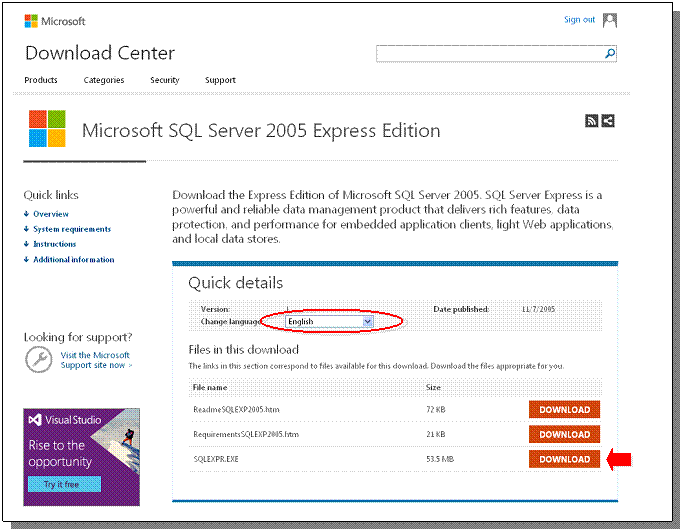682x531 pixels.
Task: Click the large four-color Windows logo
Action: click(47, 129)
